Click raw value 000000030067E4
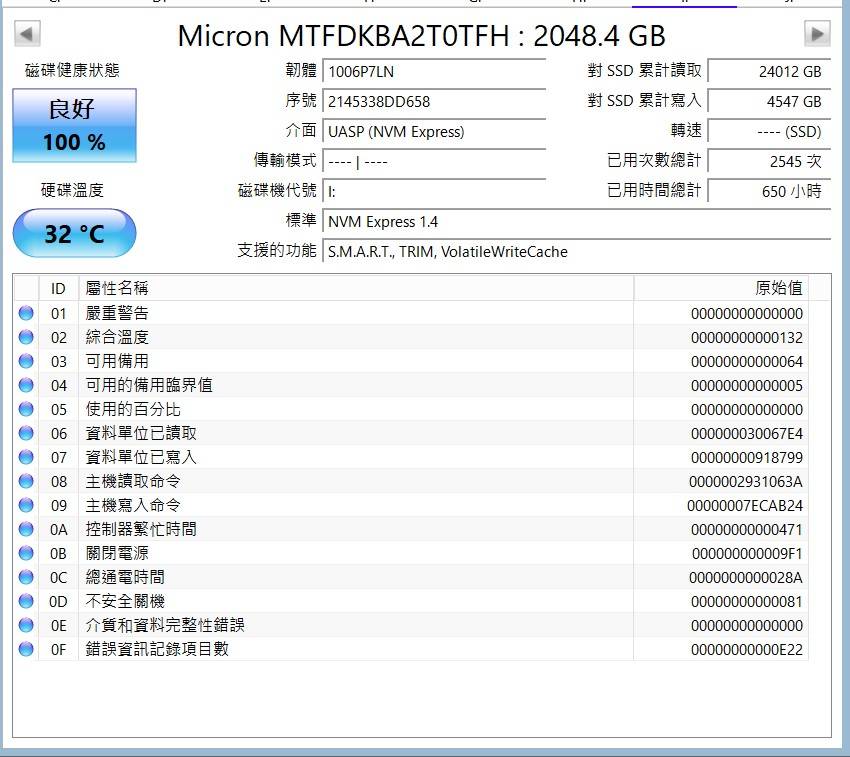This screenshot has width=850, height=757. tap(746, 434)
